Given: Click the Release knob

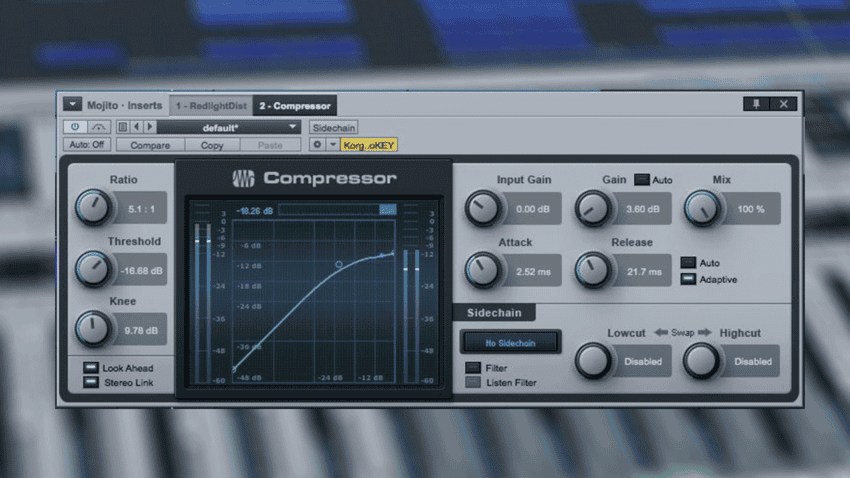Looking at the screenshot, I should 593,270.
